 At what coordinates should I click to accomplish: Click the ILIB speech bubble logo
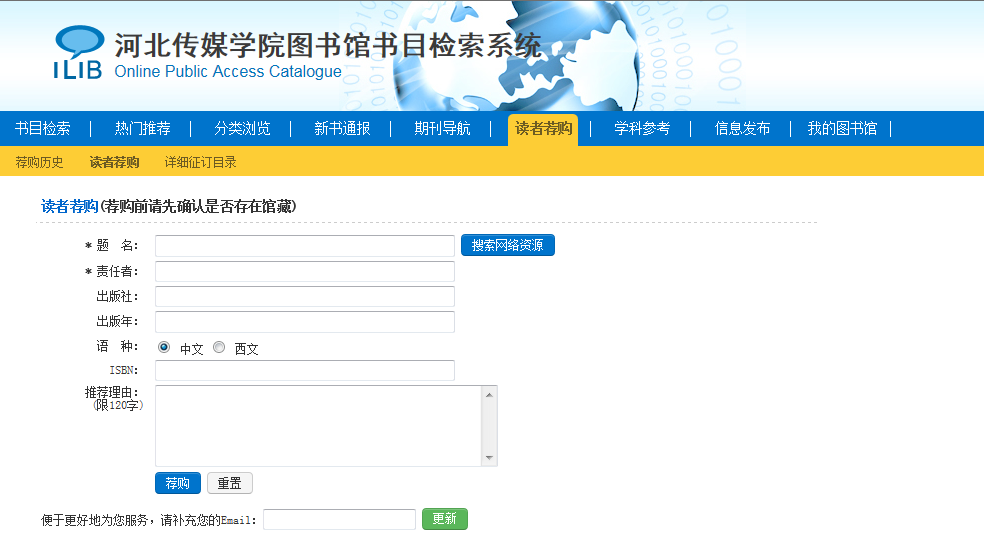[x=78, y=52]
